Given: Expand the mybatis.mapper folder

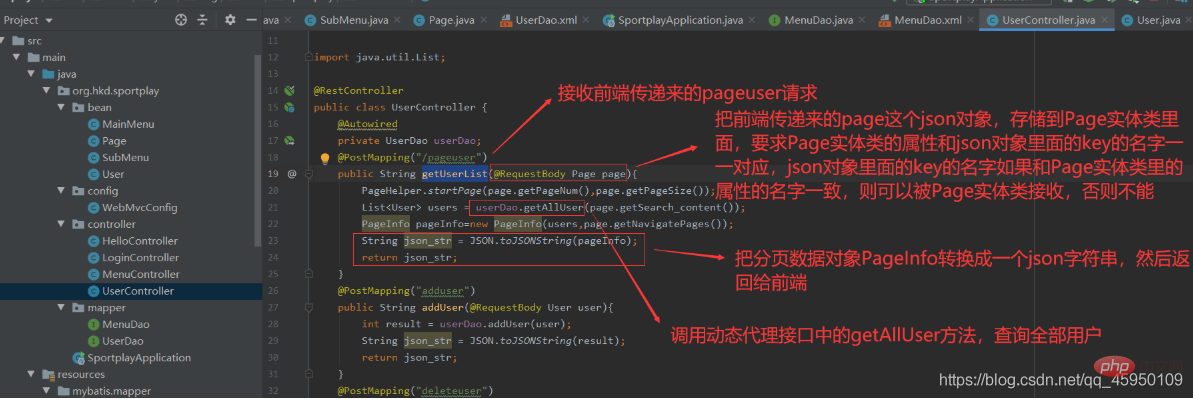Looking at the screenshot, I should click(46, 391).
